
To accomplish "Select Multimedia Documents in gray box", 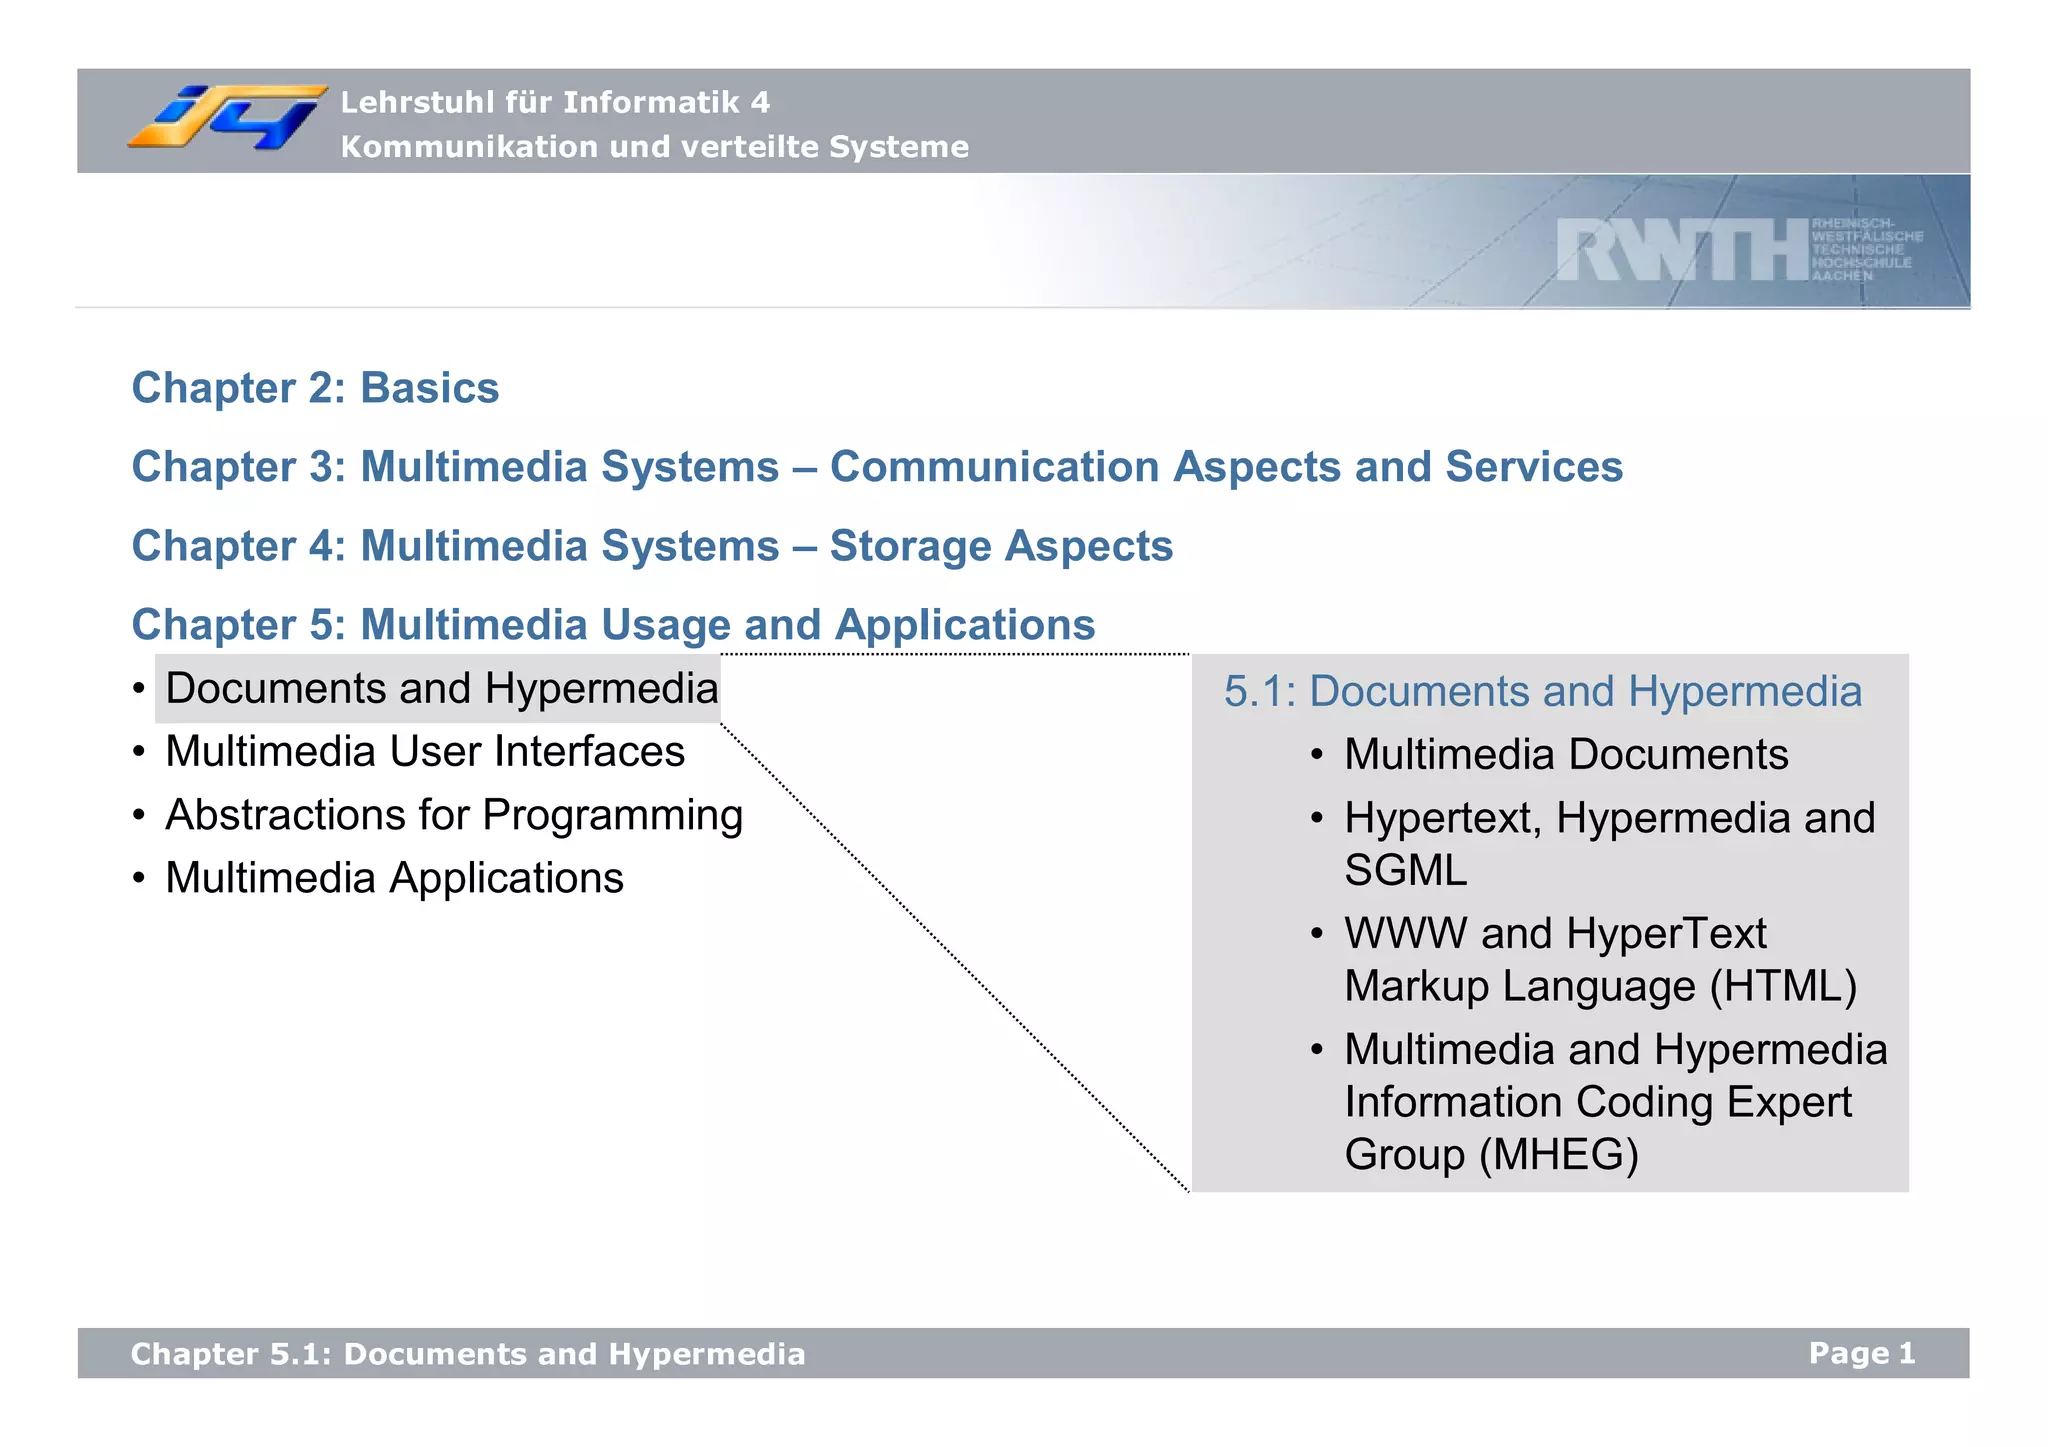I will coord(1565,755).
